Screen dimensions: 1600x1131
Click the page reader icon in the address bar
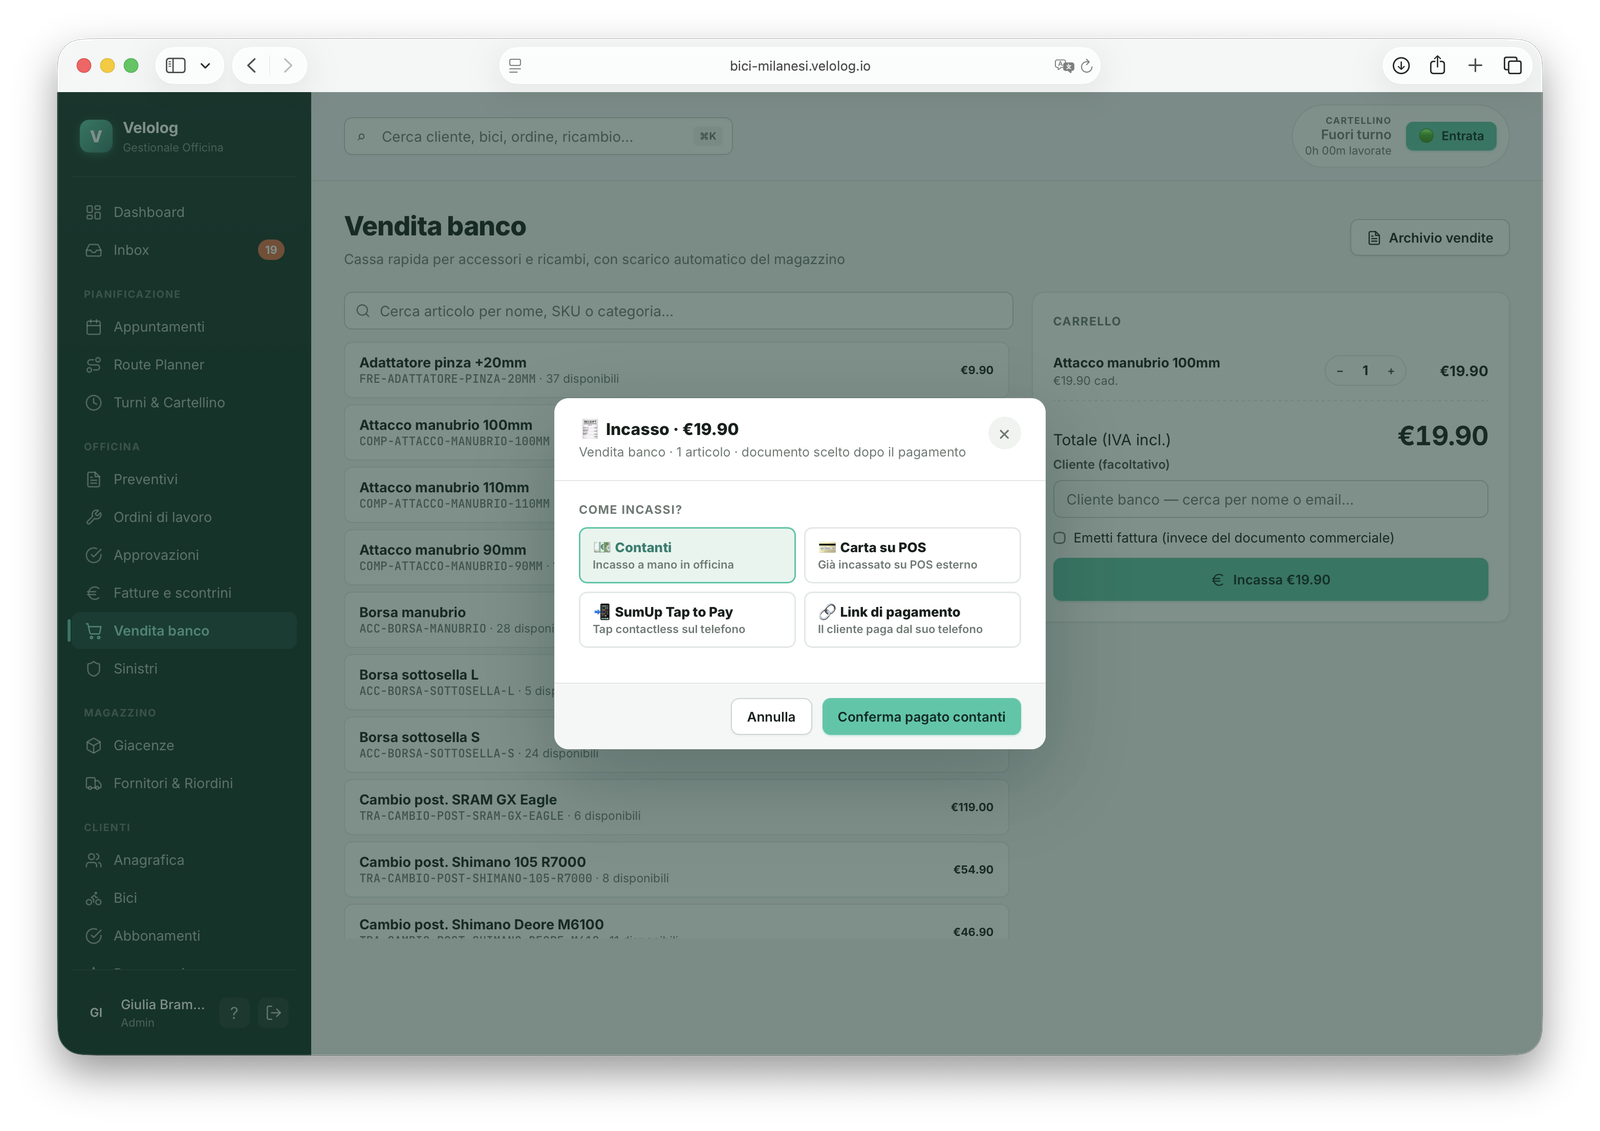pyautogui.click(x=515, y=66)
